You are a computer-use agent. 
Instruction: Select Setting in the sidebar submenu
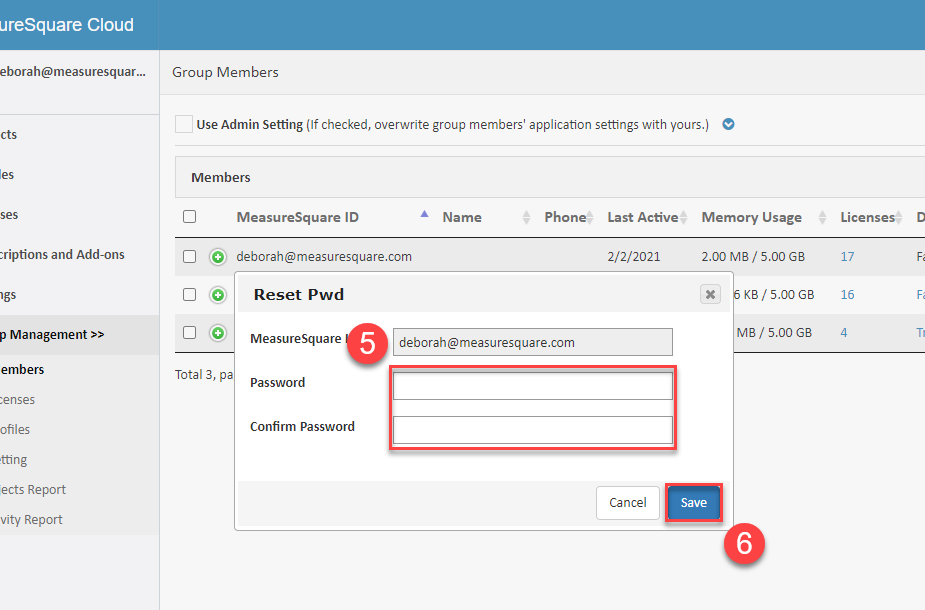(x=14, y=460)
